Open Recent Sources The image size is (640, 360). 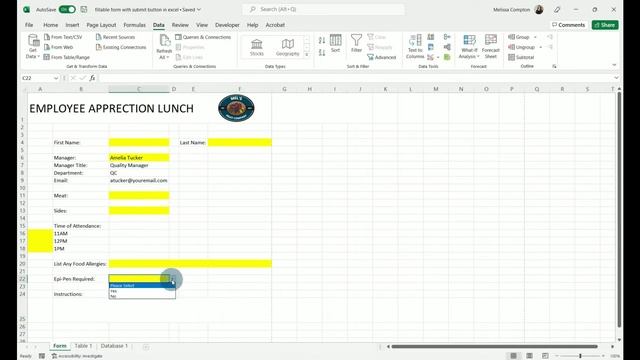click(x=115, y=37)
